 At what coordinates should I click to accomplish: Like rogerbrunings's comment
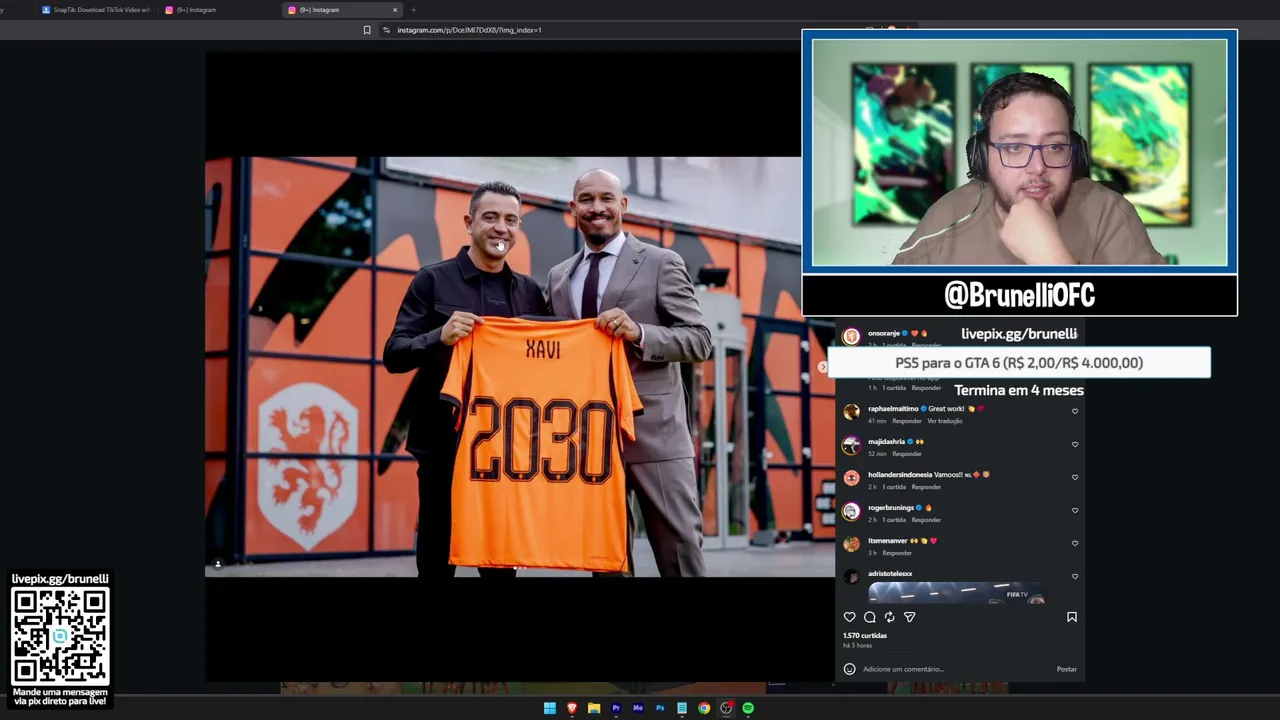coord(1075,510)
